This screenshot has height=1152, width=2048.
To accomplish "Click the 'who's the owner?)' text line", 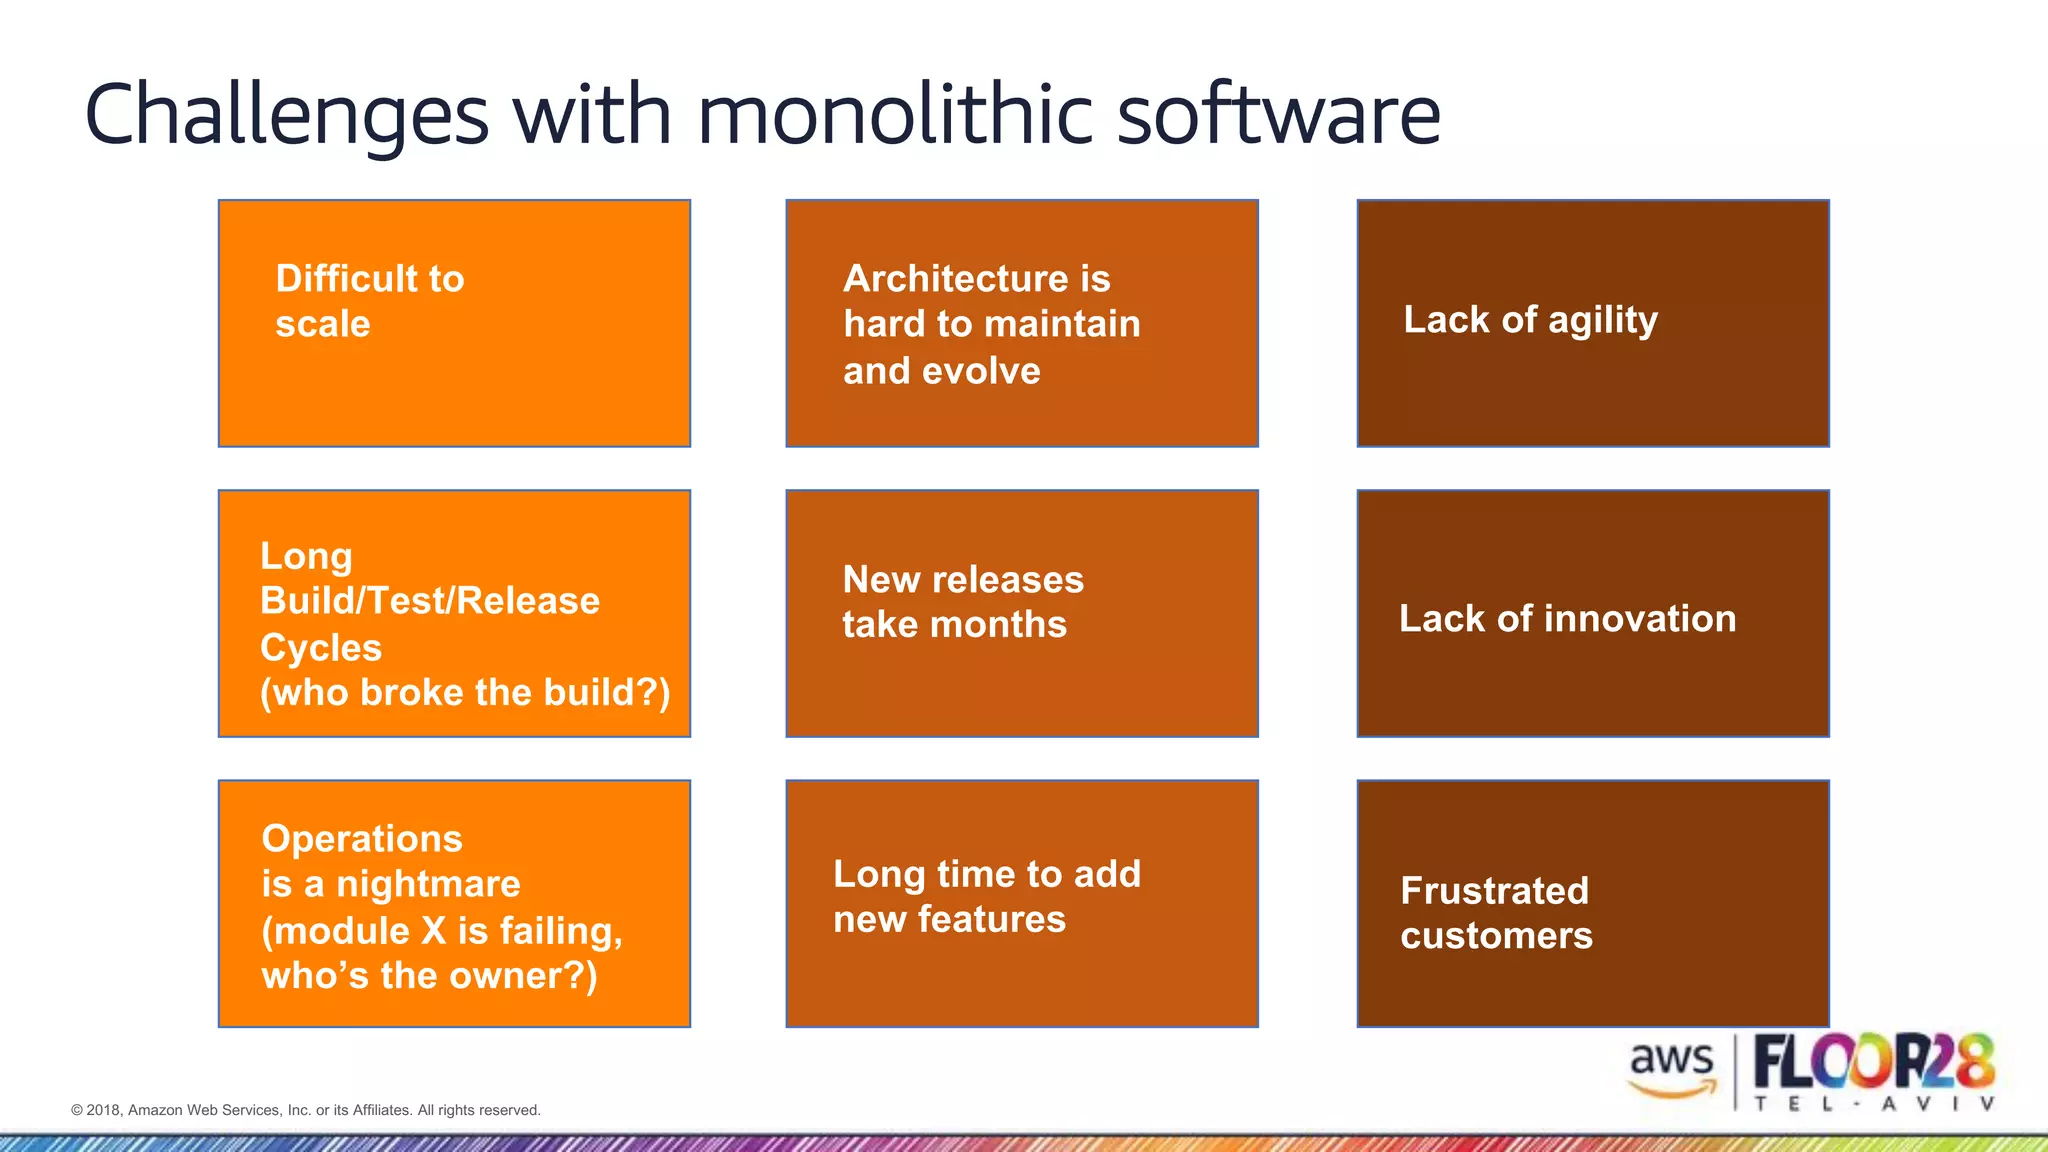I will coord(429,975).
